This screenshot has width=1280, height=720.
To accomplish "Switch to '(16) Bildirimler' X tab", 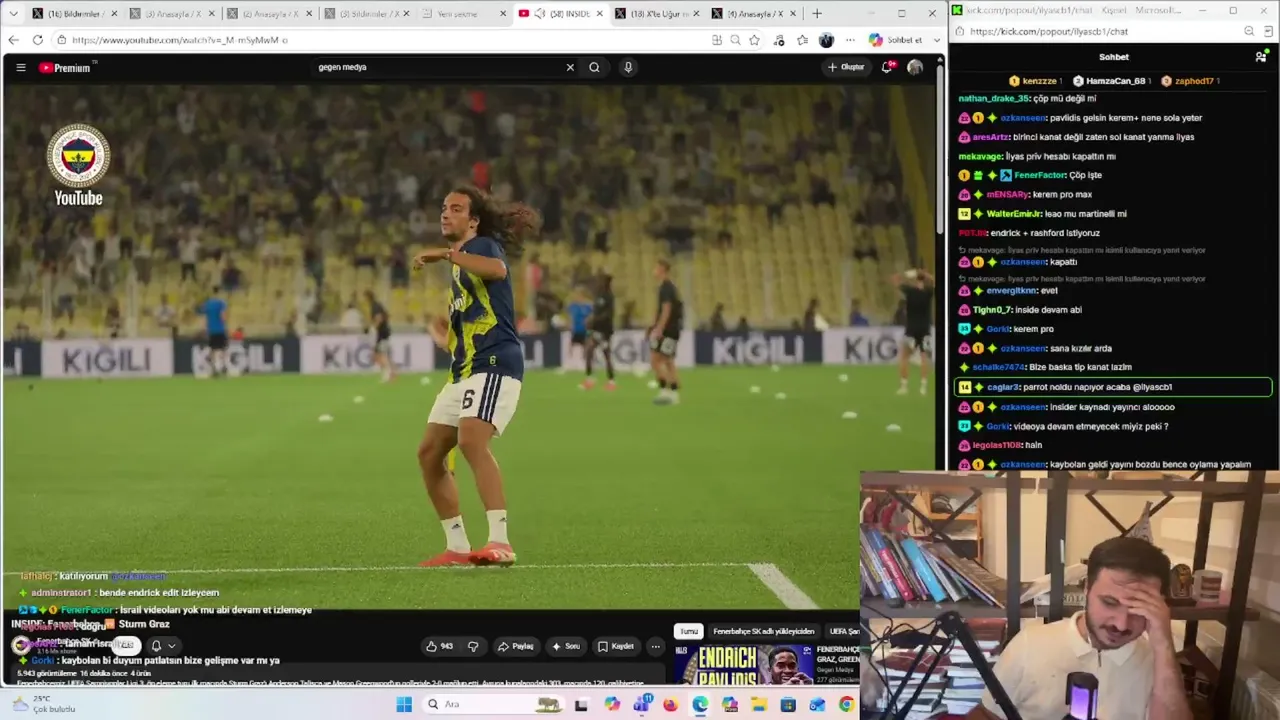I will click(x=74, y=14).
